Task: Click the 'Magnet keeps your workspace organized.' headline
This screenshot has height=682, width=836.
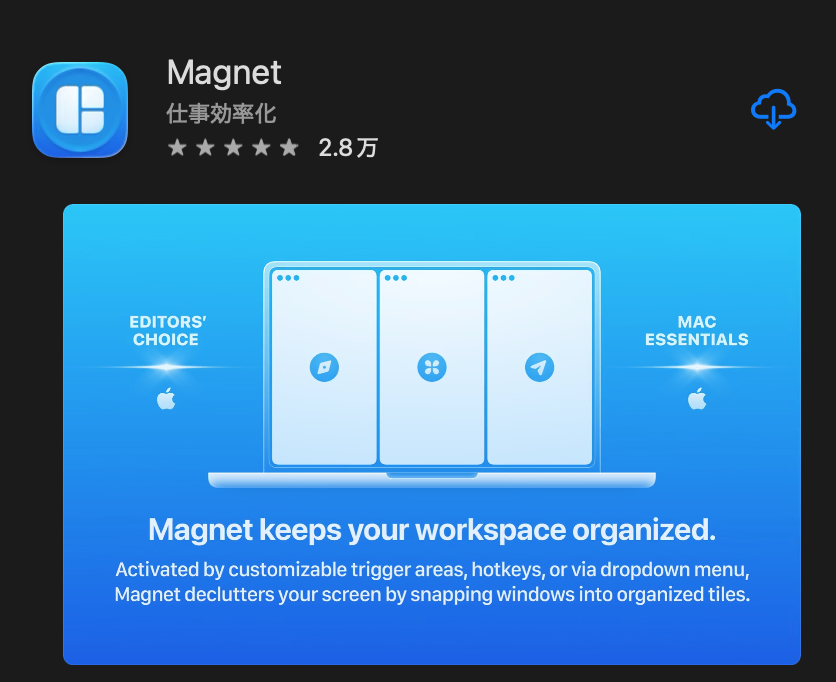Action: click(432, 529)
